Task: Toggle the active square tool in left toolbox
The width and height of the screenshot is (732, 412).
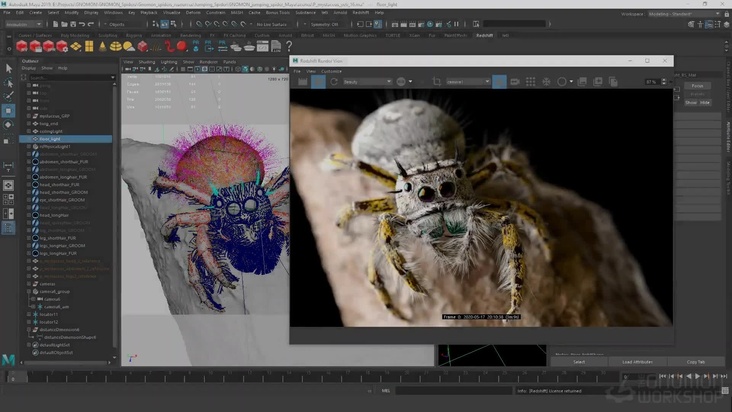Action: click(8, 111)
